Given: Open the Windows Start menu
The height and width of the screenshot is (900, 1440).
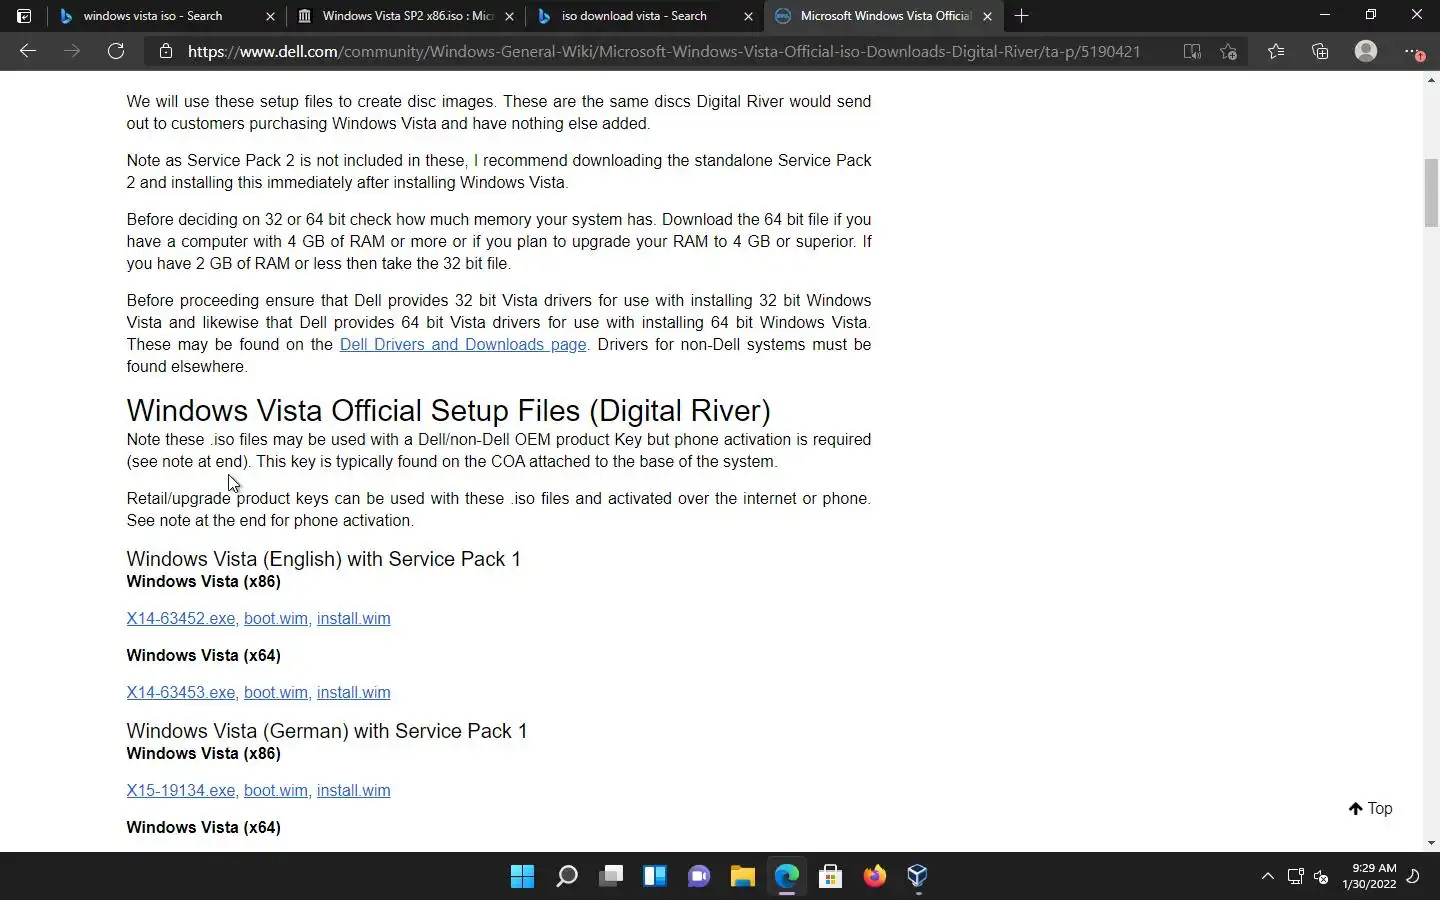Looking at the screenshot, I should 522,877.
